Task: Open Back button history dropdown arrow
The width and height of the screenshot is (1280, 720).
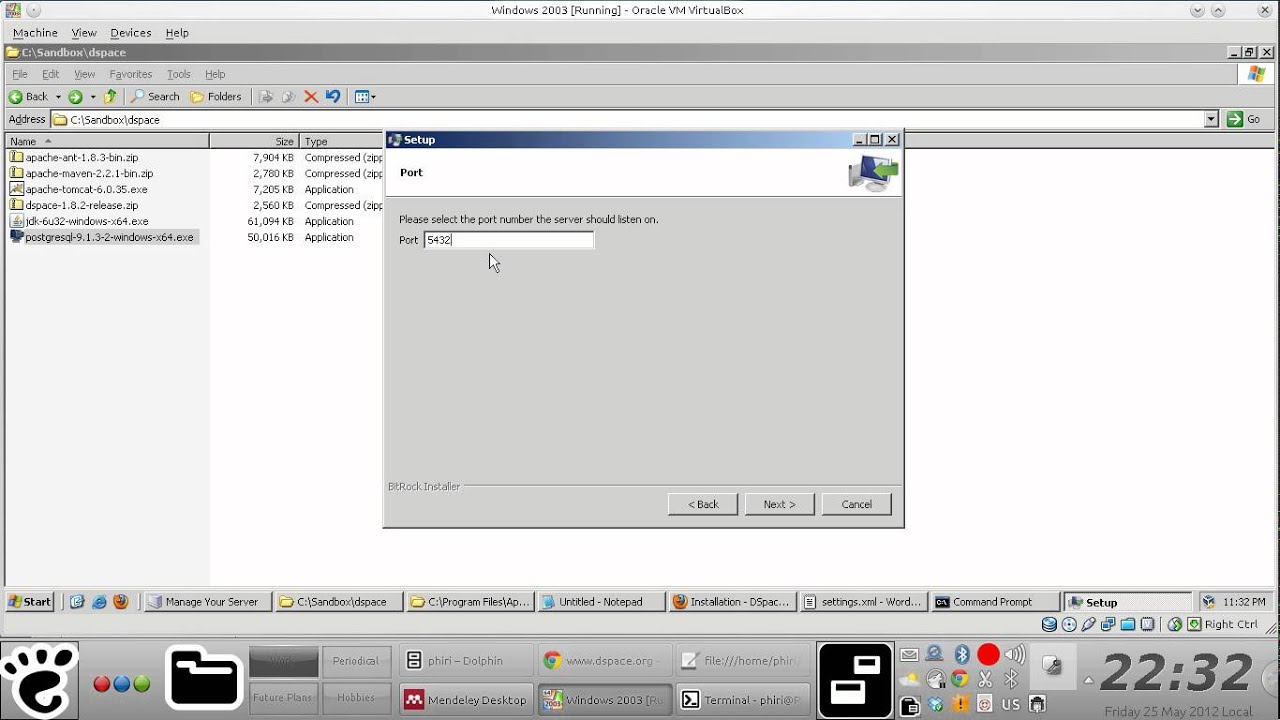Action: [x=58, y=97]
